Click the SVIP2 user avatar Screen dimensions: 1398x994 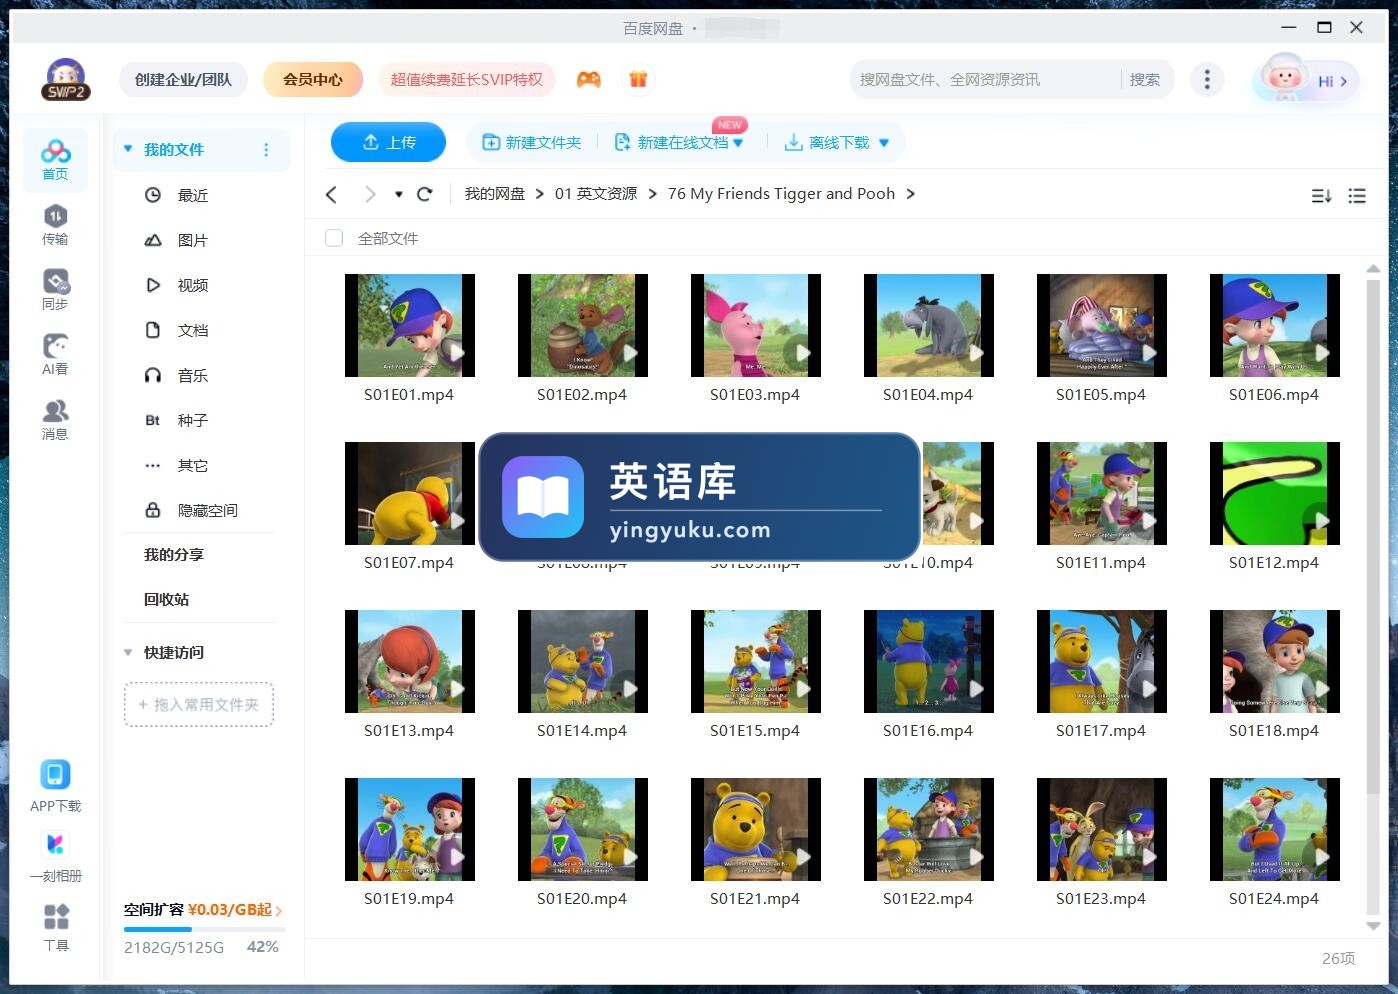coord(66,79)
